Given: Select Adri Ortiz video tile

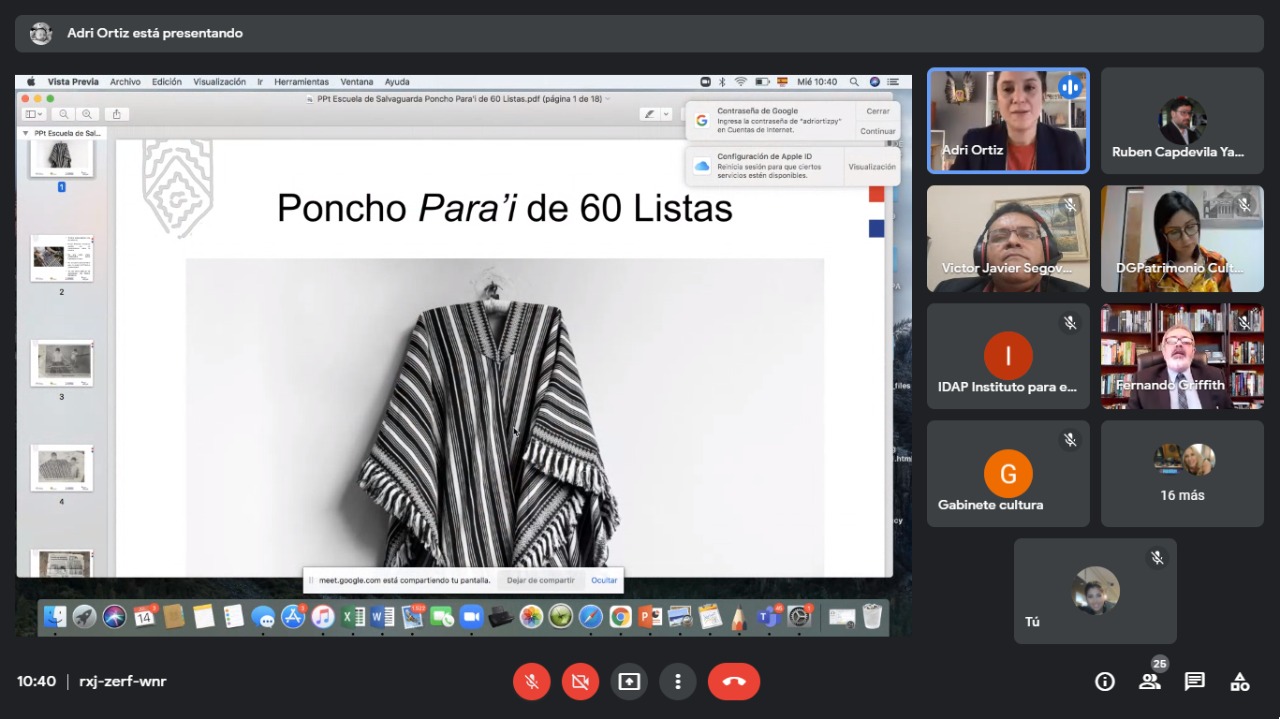Looking at the screenshot, I should (x=1007, y=121).
